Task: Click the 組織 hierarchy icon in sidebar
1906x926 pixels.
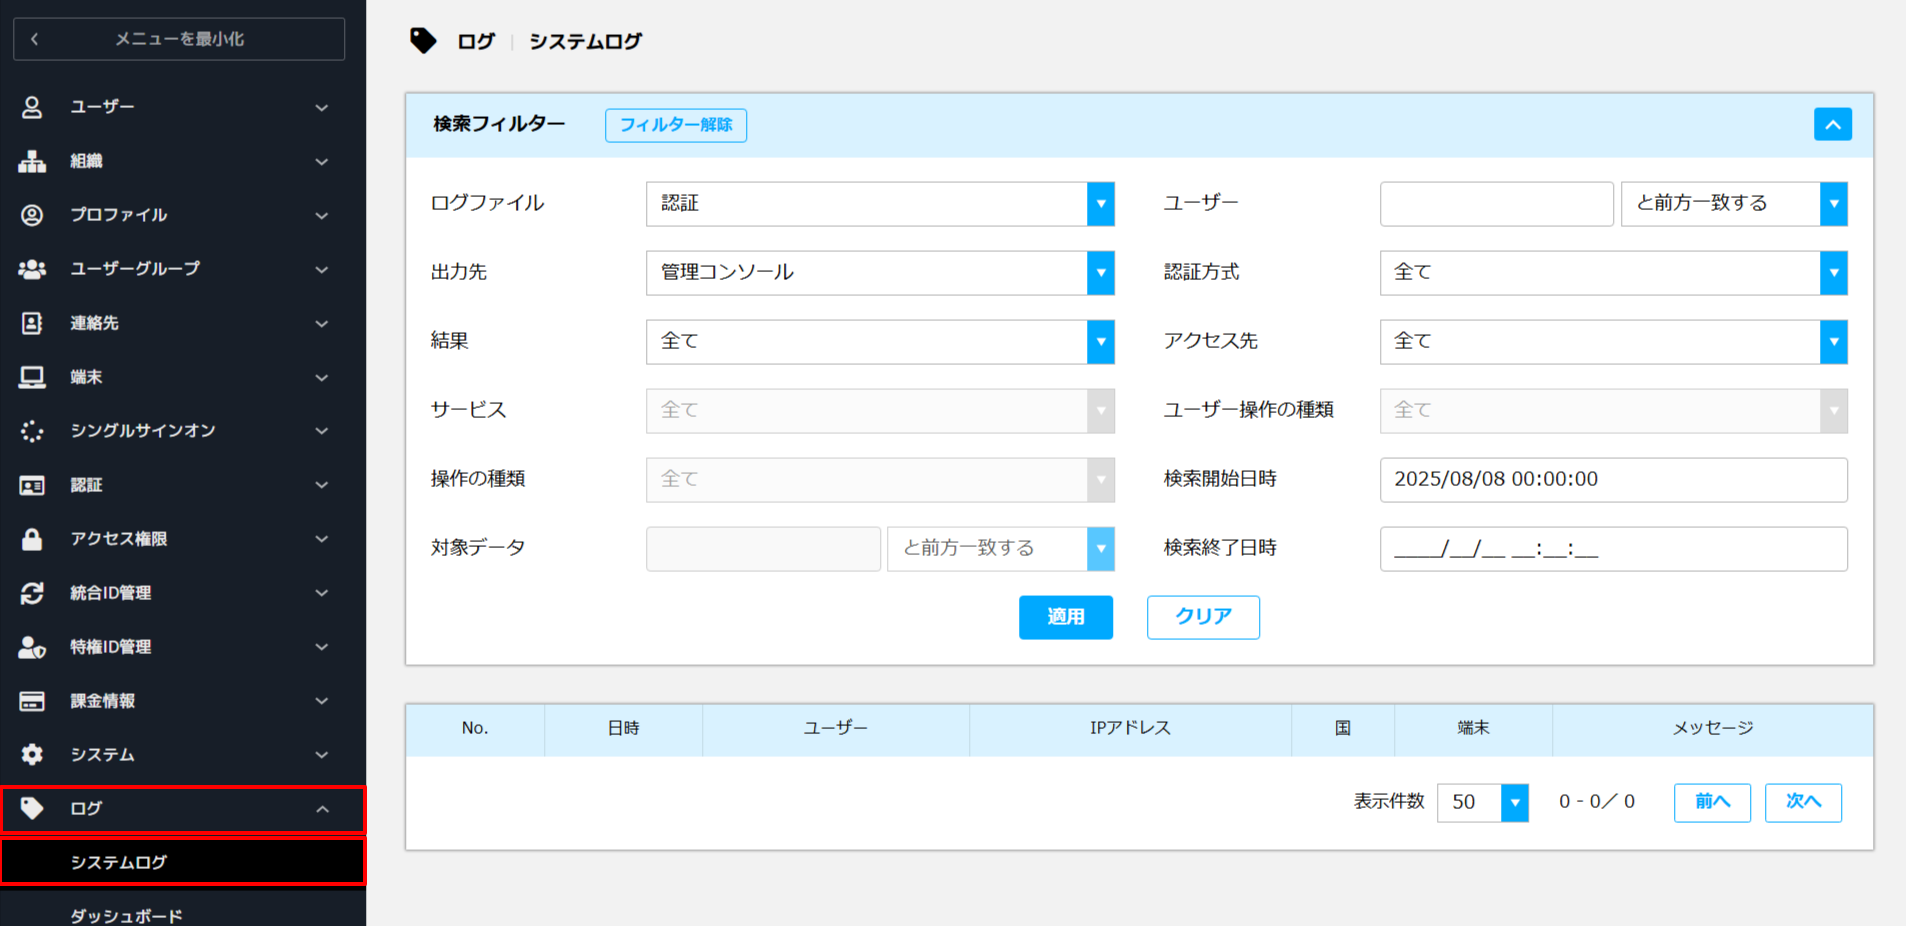Action: point(32,161)
